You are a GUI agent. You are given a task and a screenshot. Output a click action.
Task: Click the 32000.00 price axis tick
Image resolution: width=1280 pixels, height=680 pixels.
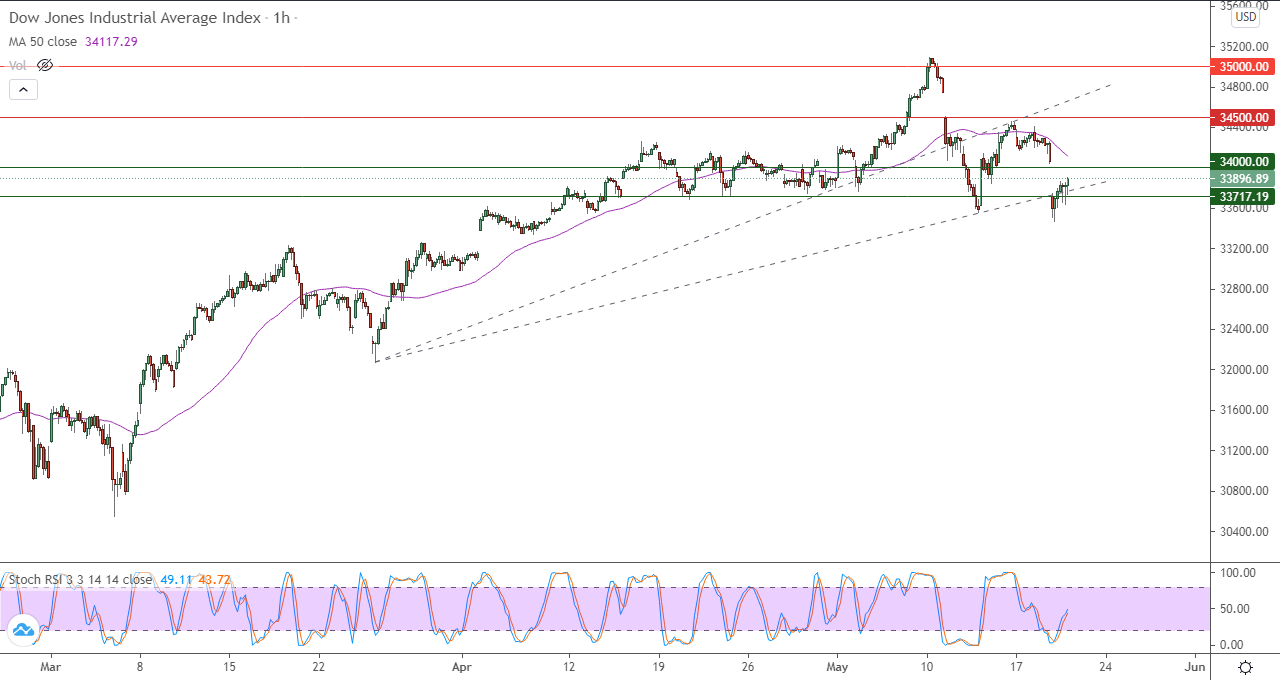point(1243,369)
